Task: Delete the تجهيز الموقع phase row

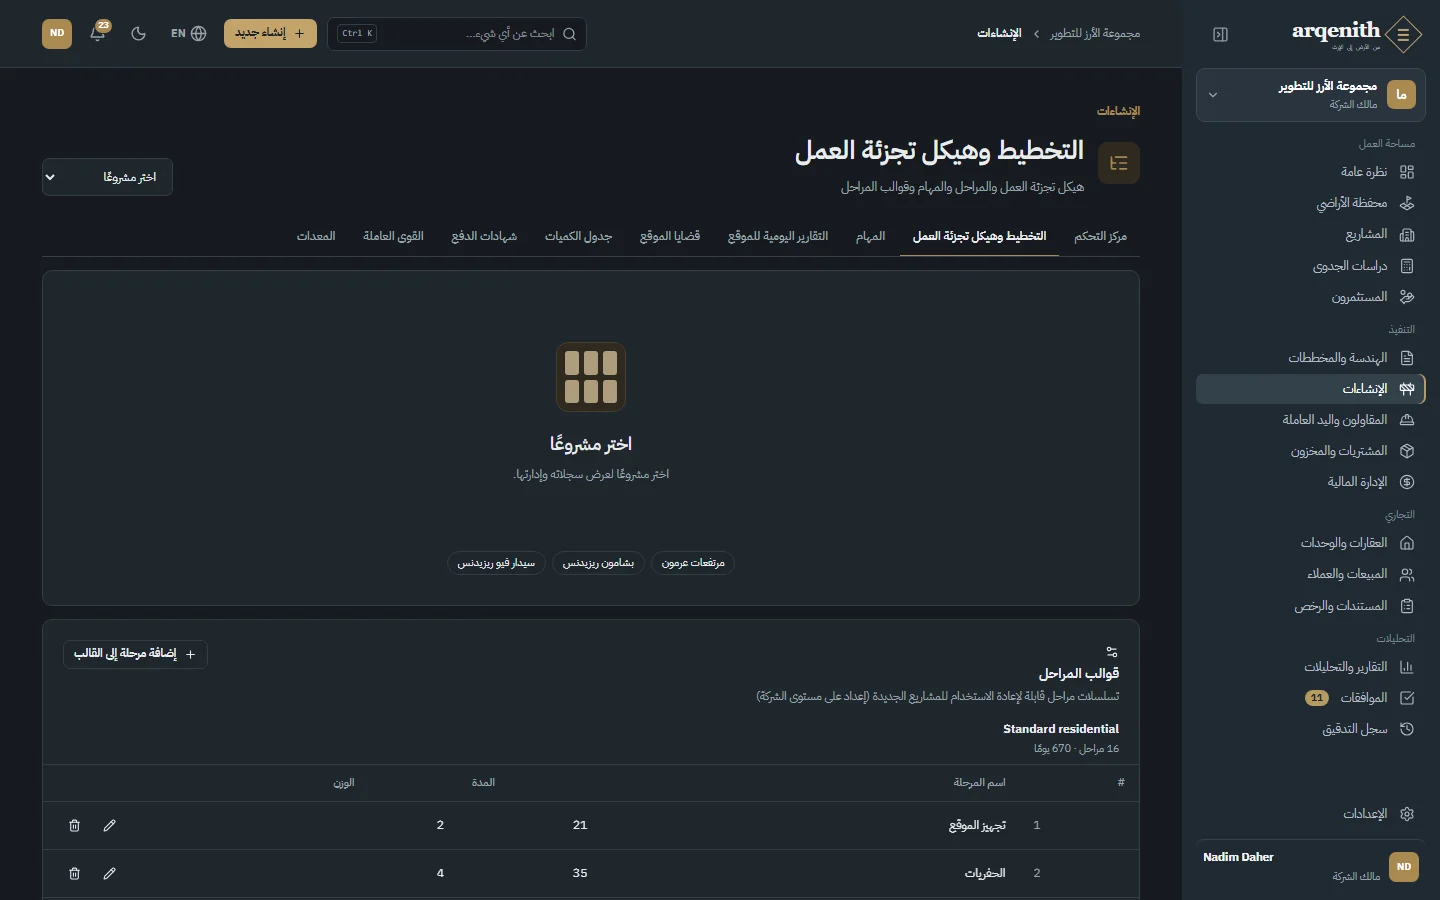Action: coord(74,826)
